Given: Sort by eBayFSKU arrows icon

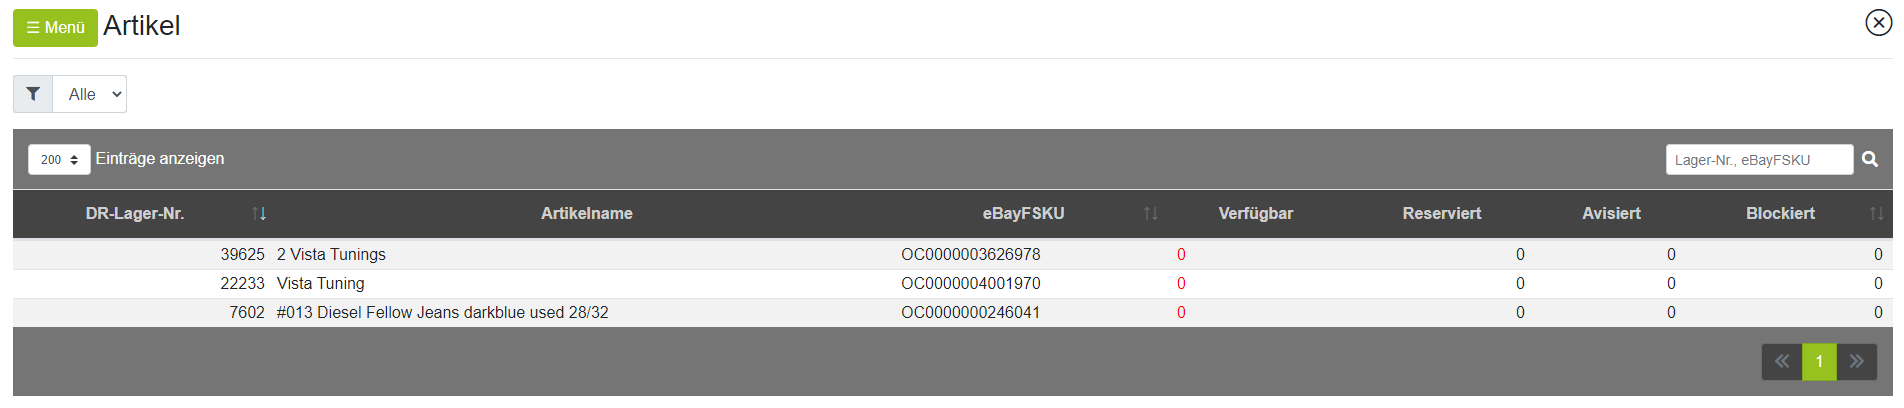Looking at the screenshot, I should point(1151,213).
